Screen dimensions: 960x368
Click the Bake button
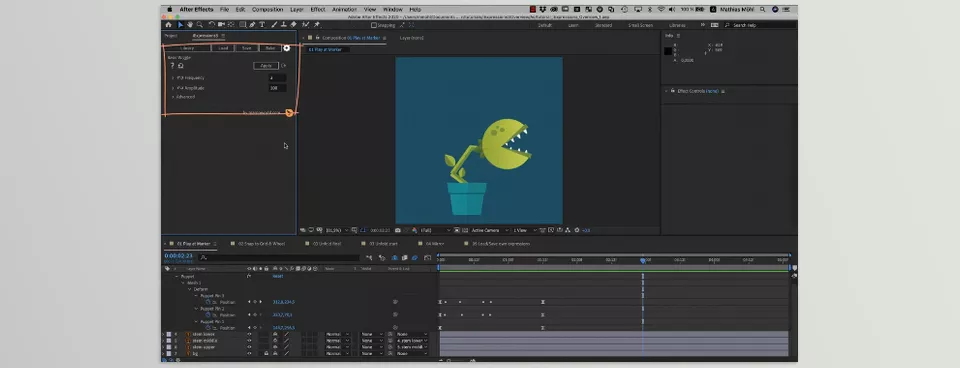tap(270, 48)
